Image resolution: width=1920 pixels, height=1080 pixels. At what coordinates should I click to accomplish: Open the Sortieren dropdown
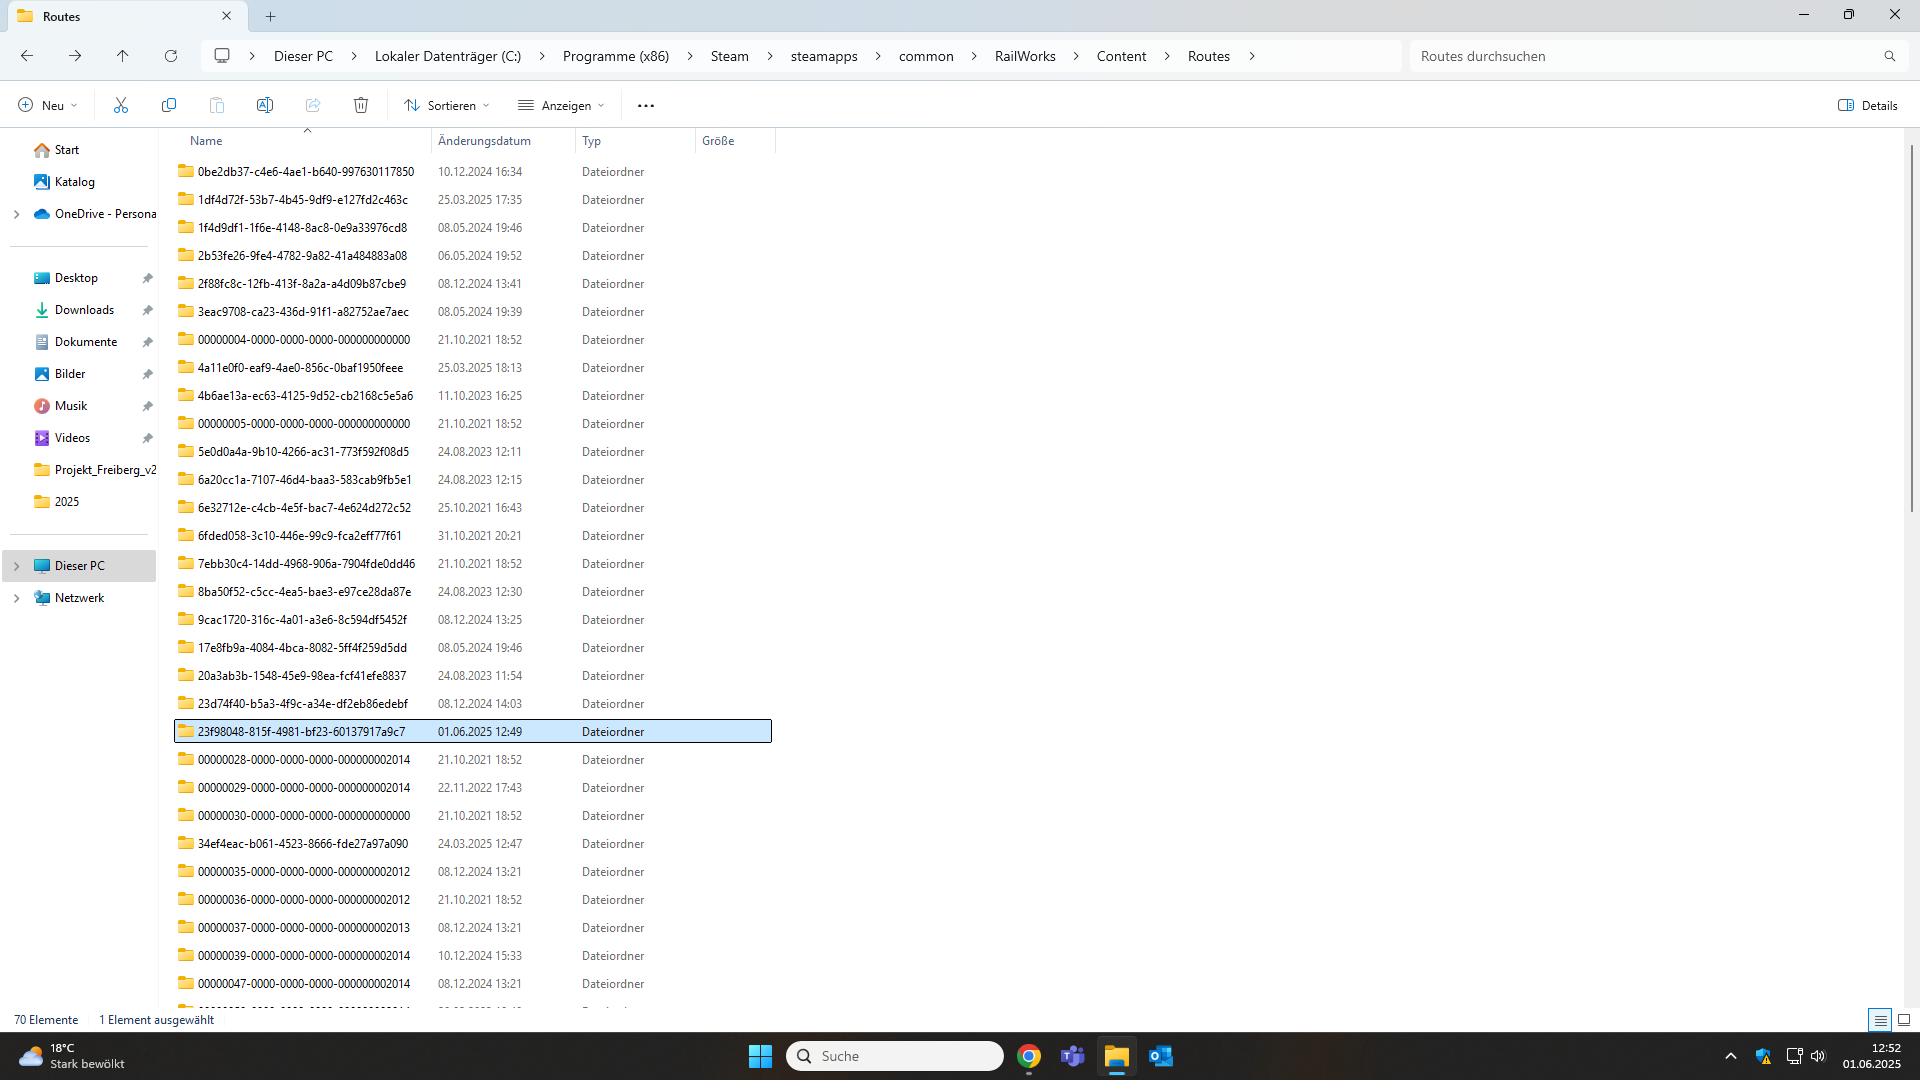coord(447,105)
